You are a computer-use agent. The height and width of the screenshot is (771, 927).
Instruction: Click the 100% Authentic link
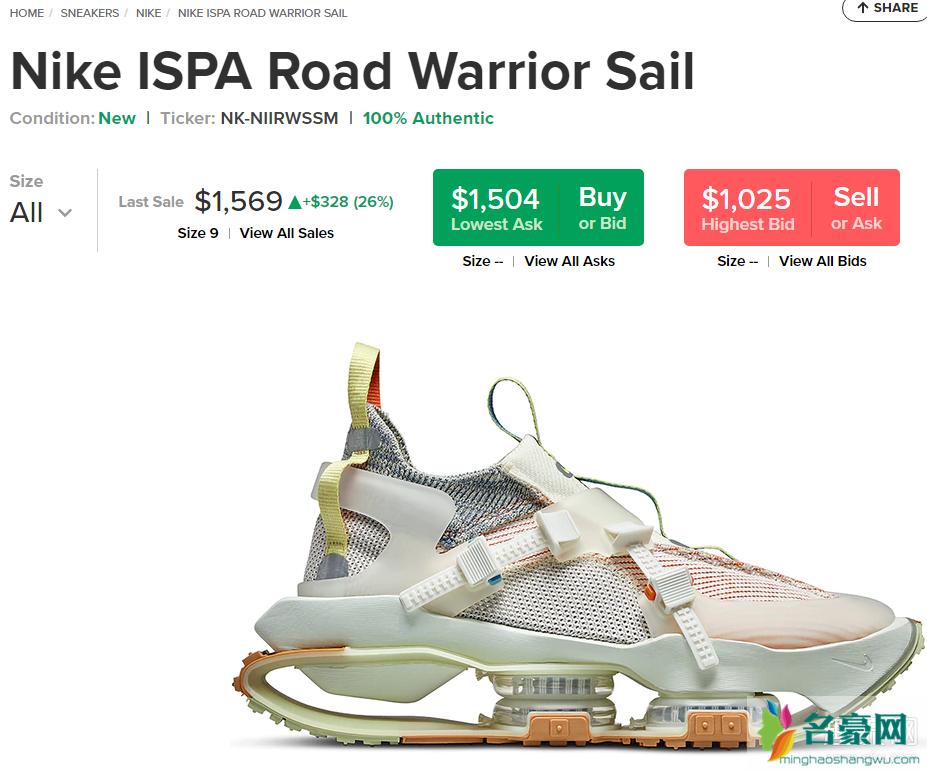point(428,118)
